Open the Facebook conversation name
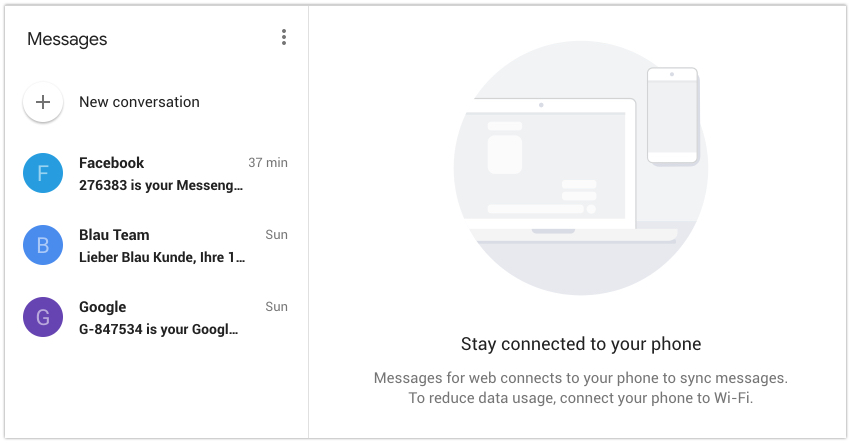851x443 pixels. click(x=111, y=163)
